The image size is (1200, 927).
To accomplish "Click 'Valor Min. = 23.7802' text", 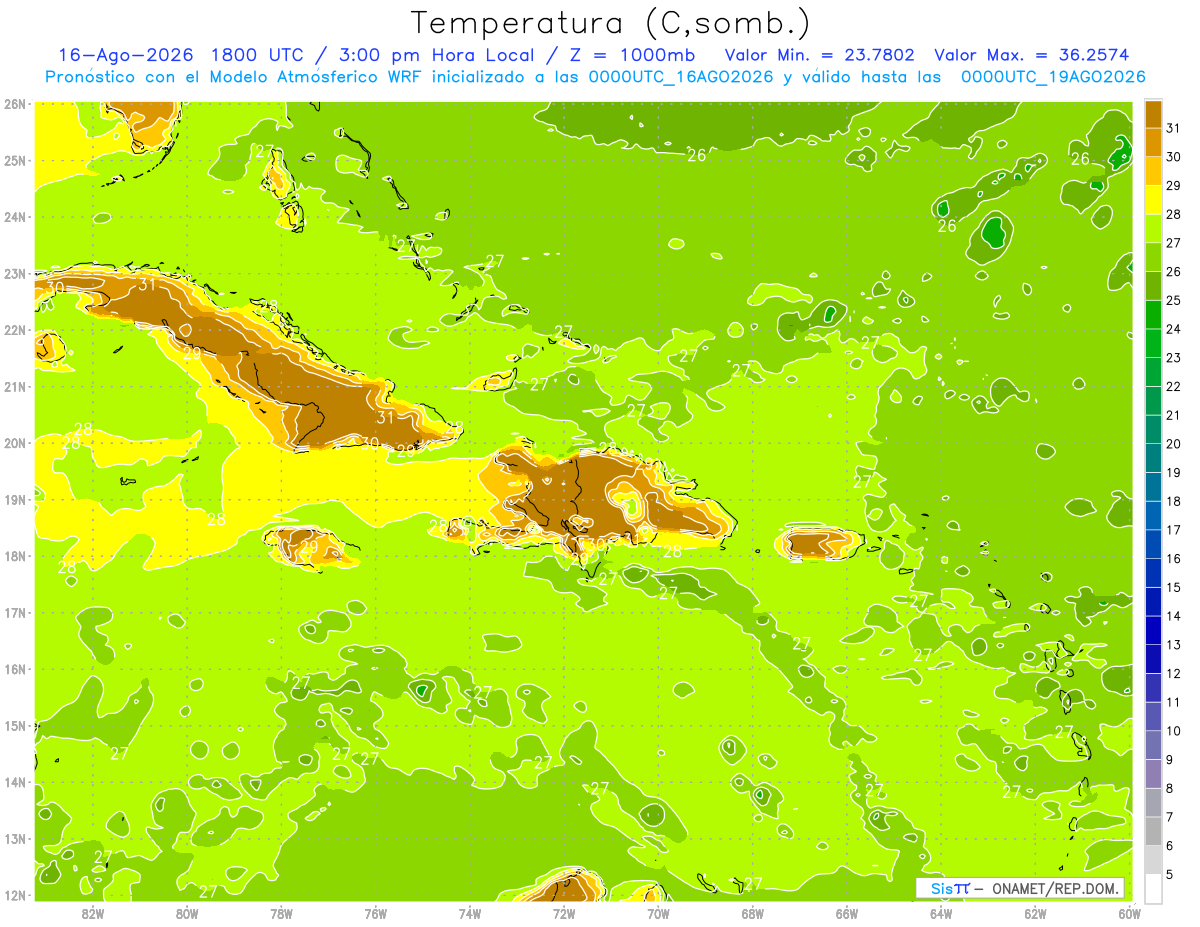I will pyautogui.click(x=821, y=55).
